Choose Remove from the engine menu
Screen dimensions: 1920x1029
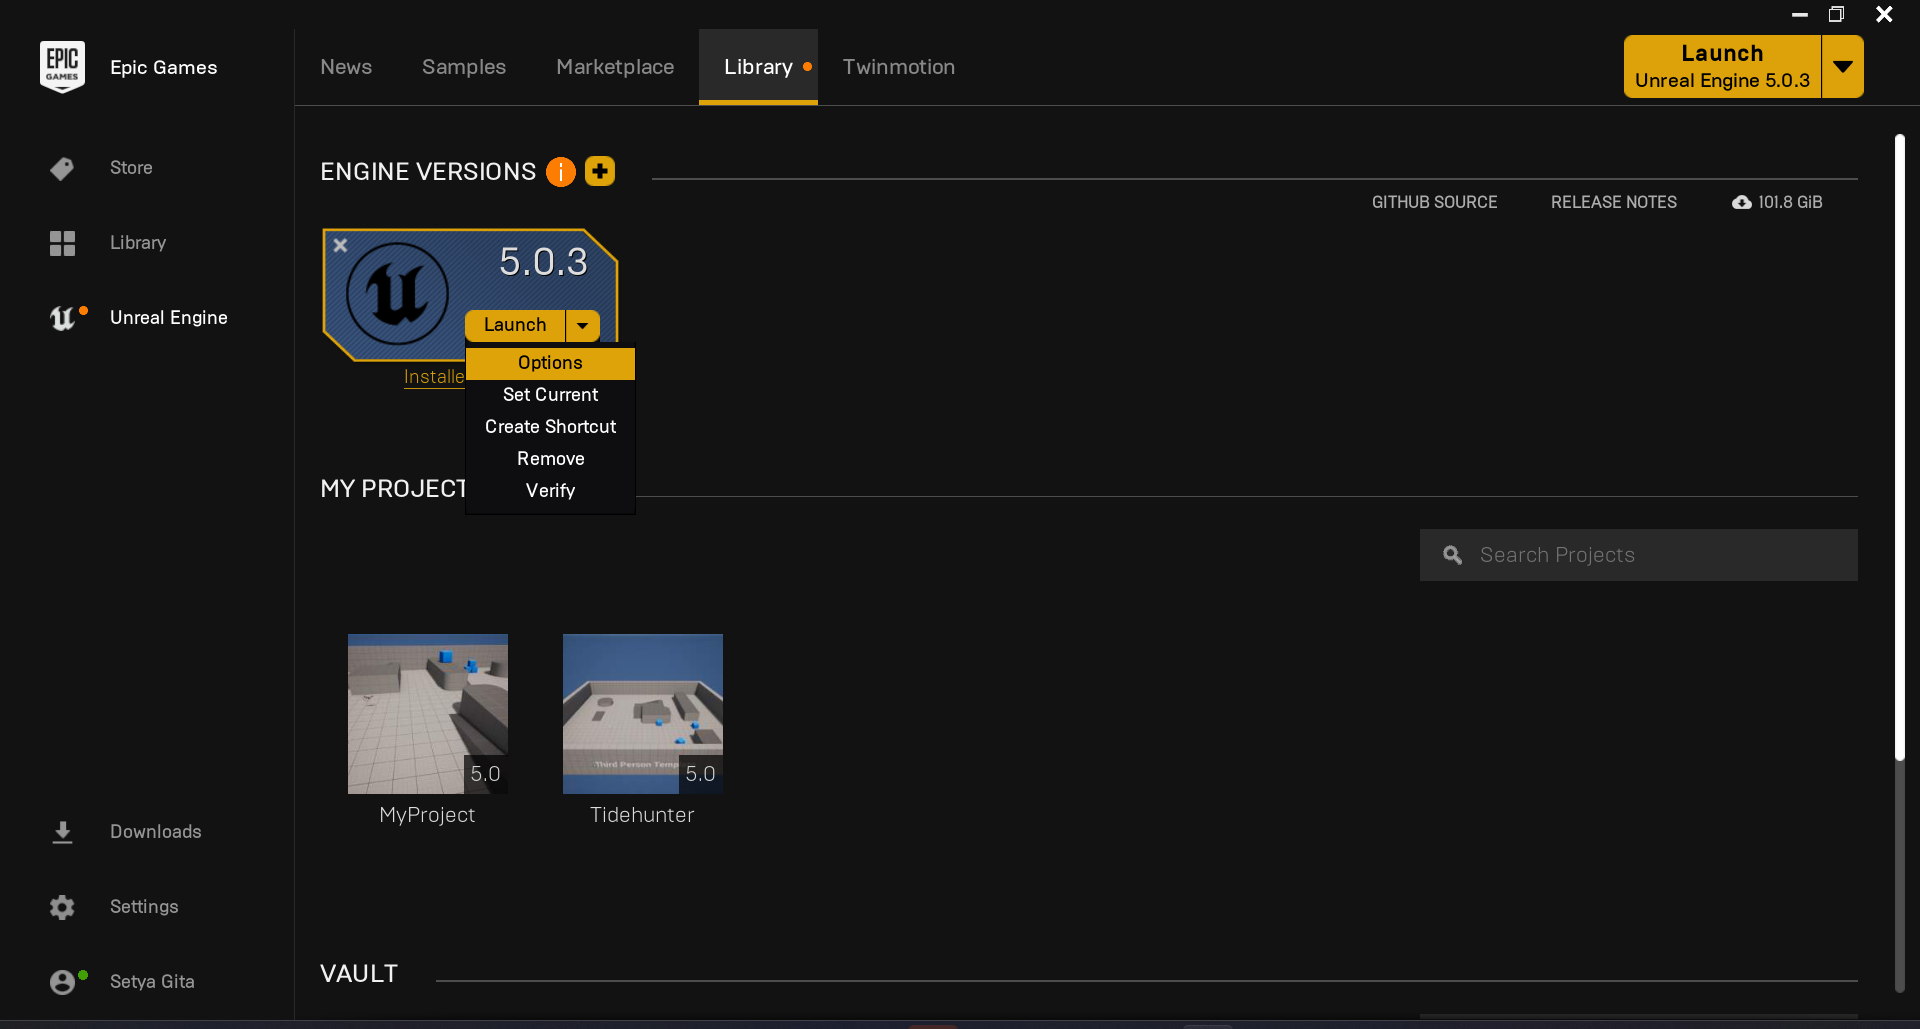click(550, 459)
